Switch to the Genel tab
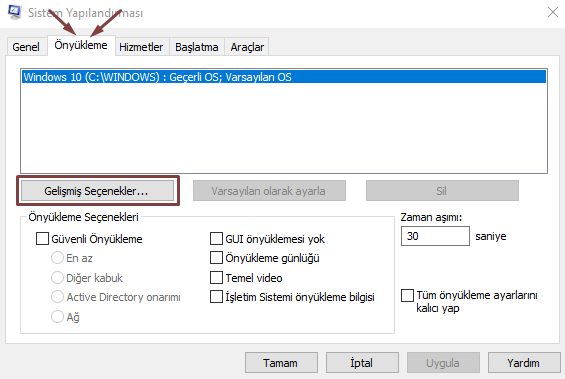 tap(26, 47)
